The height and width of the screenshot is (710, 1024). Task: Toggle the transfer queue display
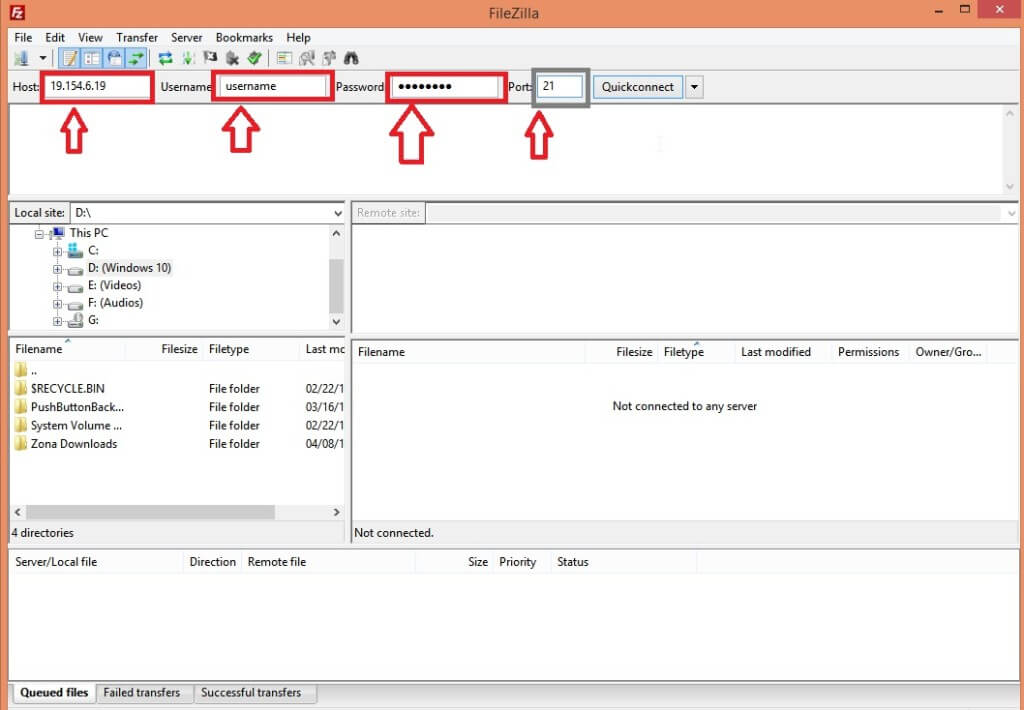136,58
